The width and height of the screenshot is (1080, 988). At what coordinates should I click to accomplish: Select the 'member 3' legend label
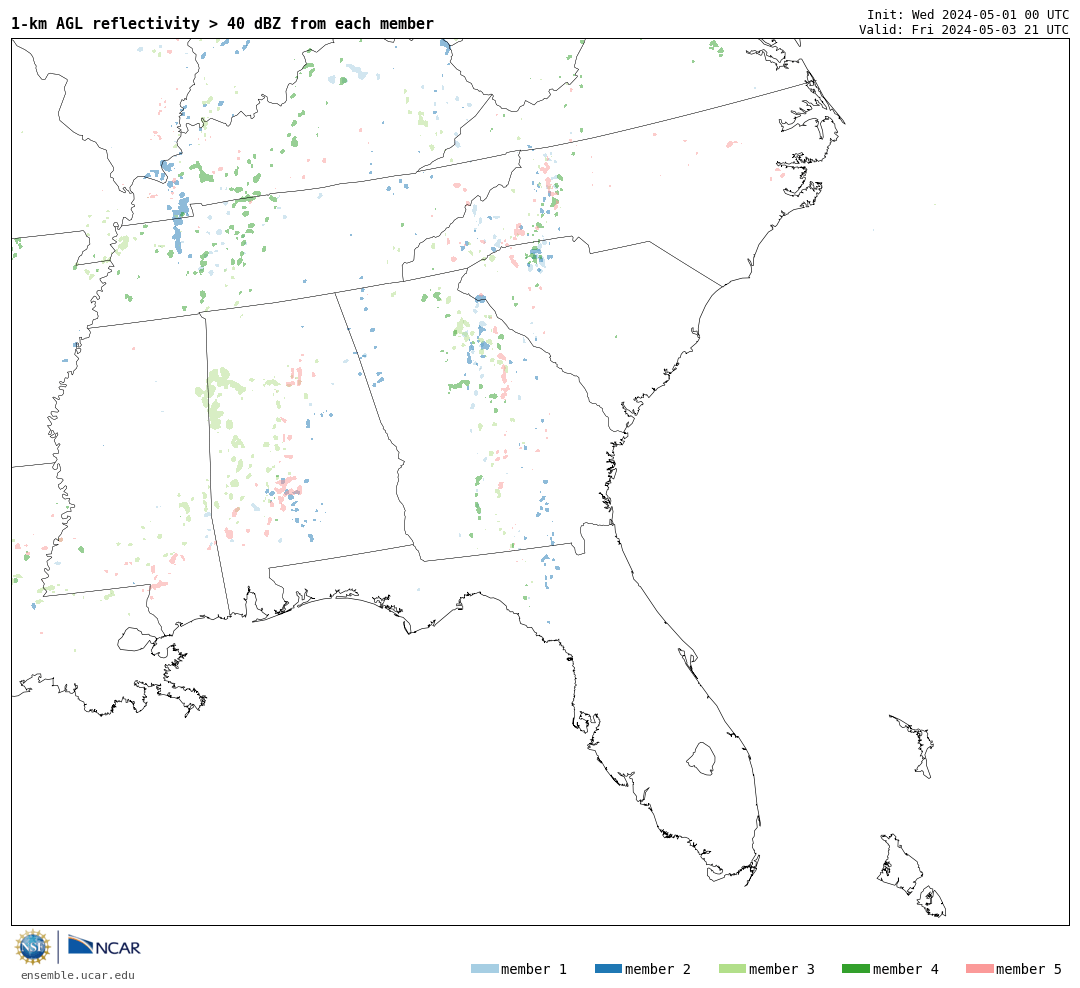782,969
